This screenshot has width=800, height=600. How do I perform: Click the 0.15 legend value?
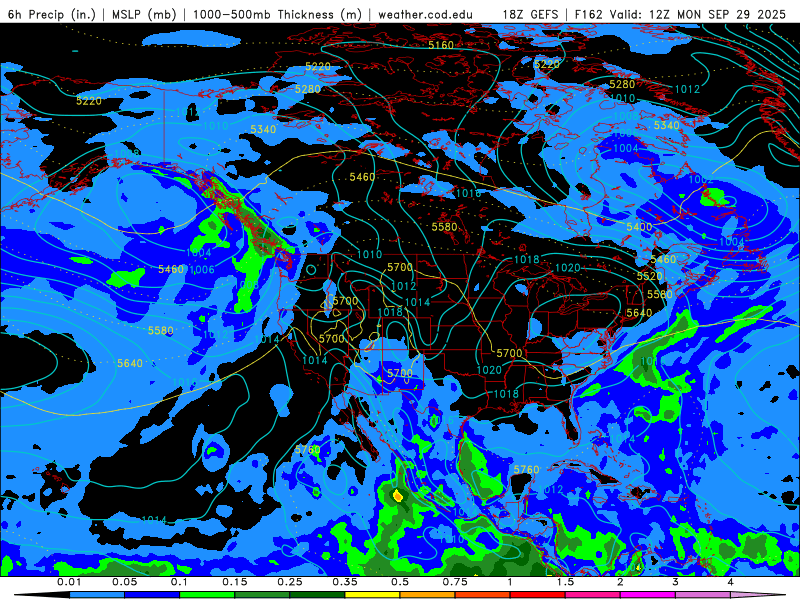click(x=235, y=582)
